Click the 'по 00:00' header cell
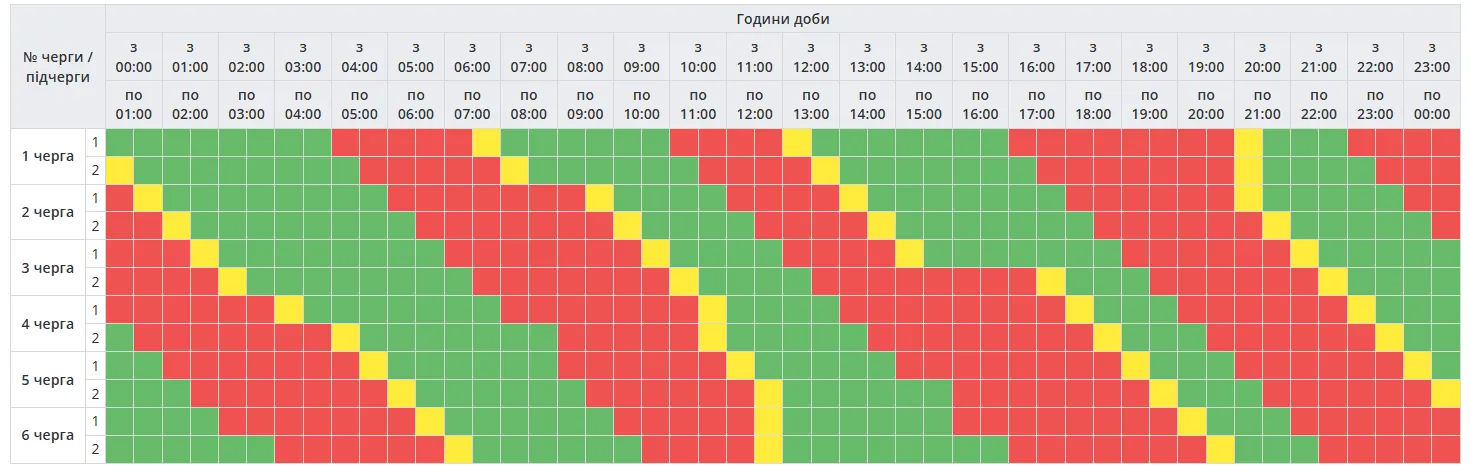The height and width of the screenshot is (466, 1471). (x=1432, y=105)
